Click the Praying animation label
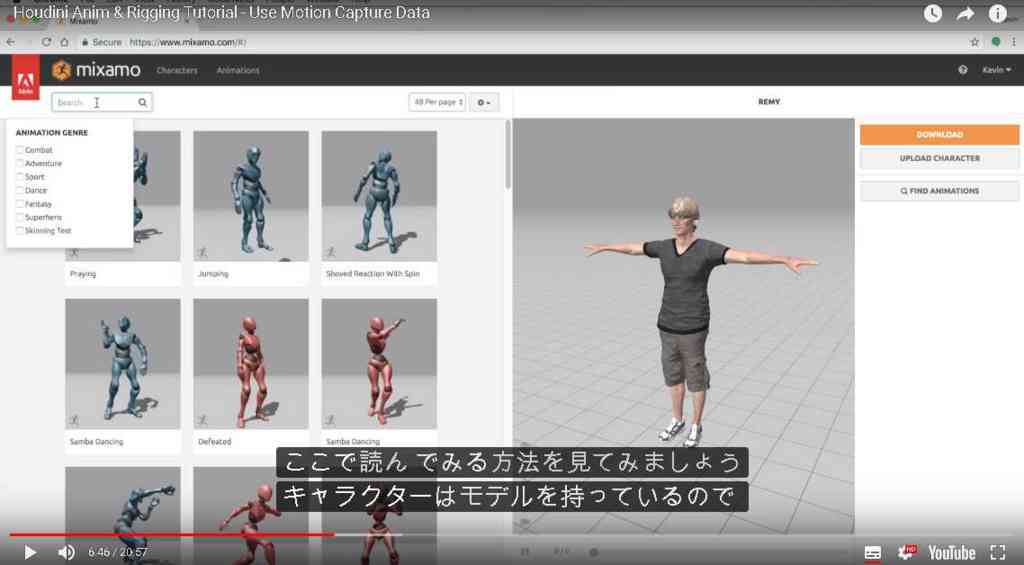Screen dimensions: 1024x565 coord(83,274)
